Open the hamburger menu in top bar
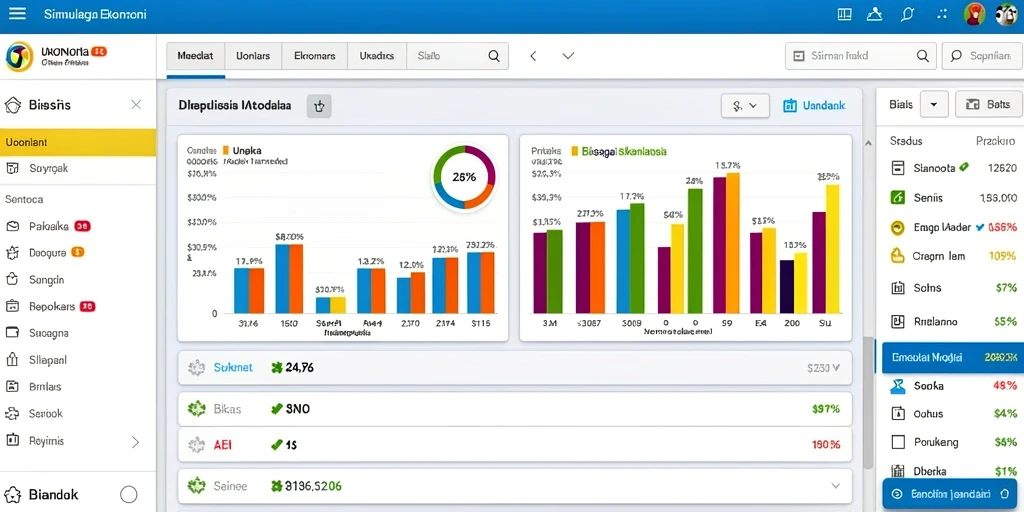Viewport: 1024px width, 512px height. pyautogui.click(x=17, y=13)
